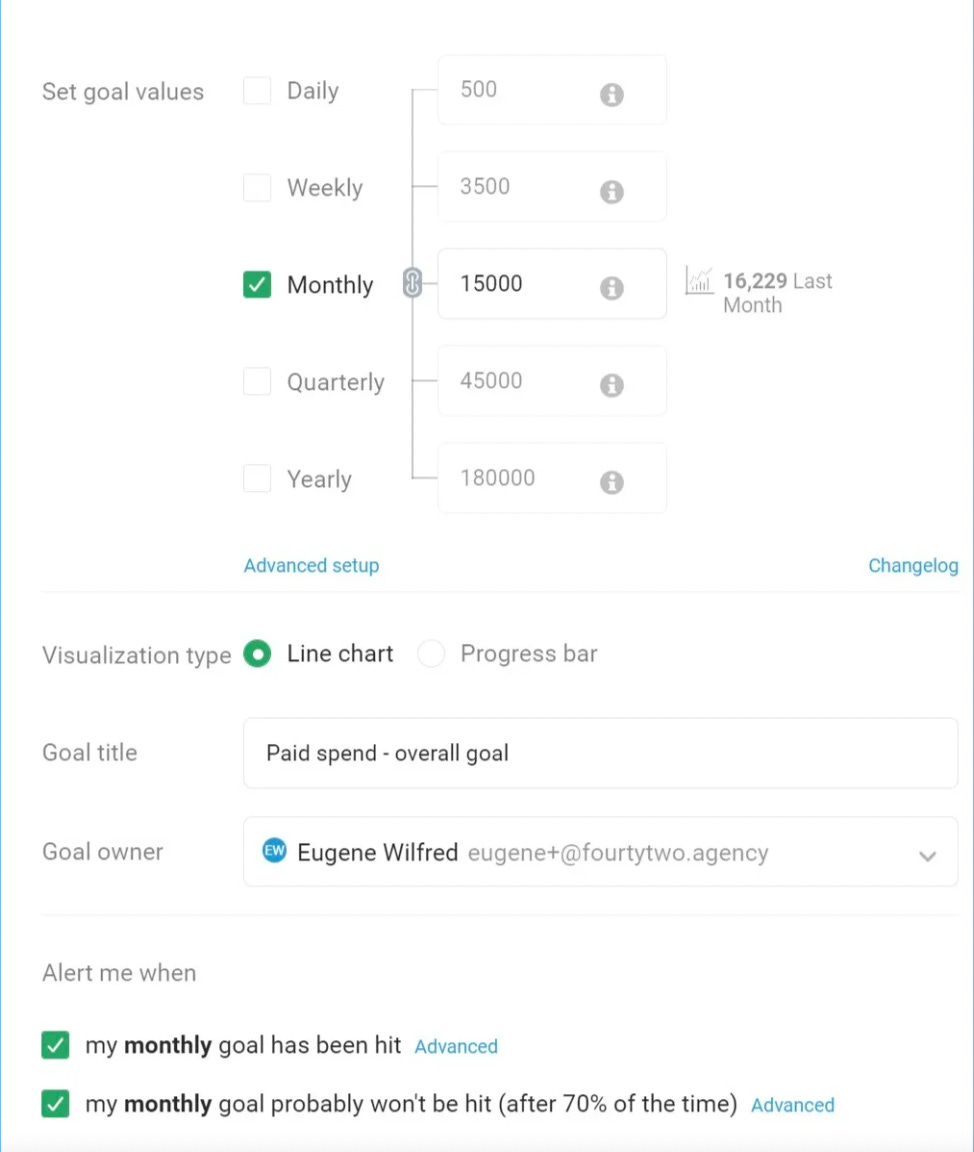The width and height of the screenshot is (974, 1152).
Task: Select the Line chart visualization type
Action: 257,653
